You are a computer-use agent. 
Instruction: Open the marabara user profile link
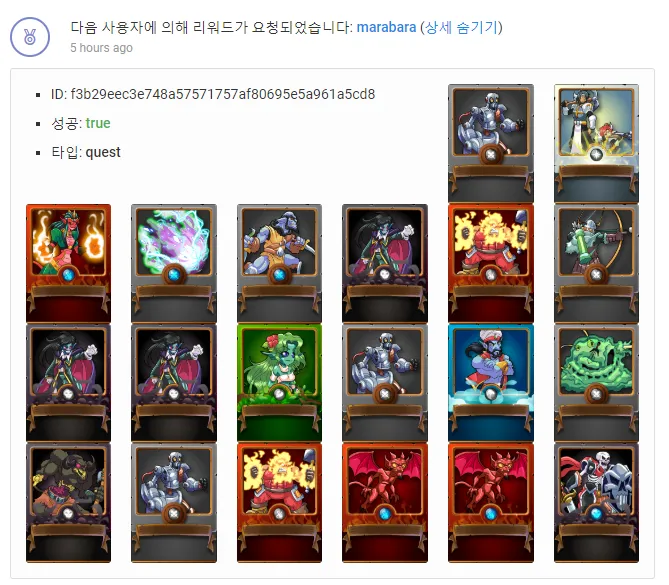tap(386, 27)
